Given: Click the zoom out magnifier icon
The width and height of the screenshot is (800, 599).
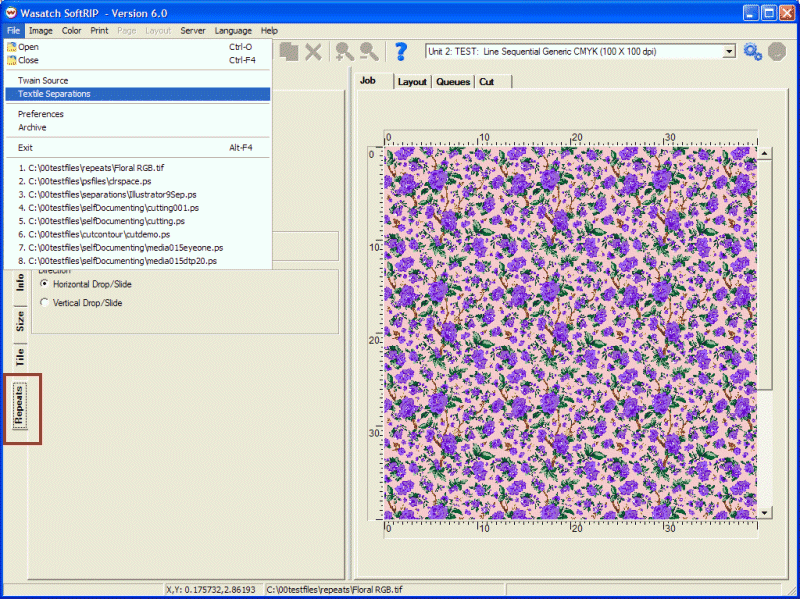Looking at the screenshot, I should [x=368, y=52].
